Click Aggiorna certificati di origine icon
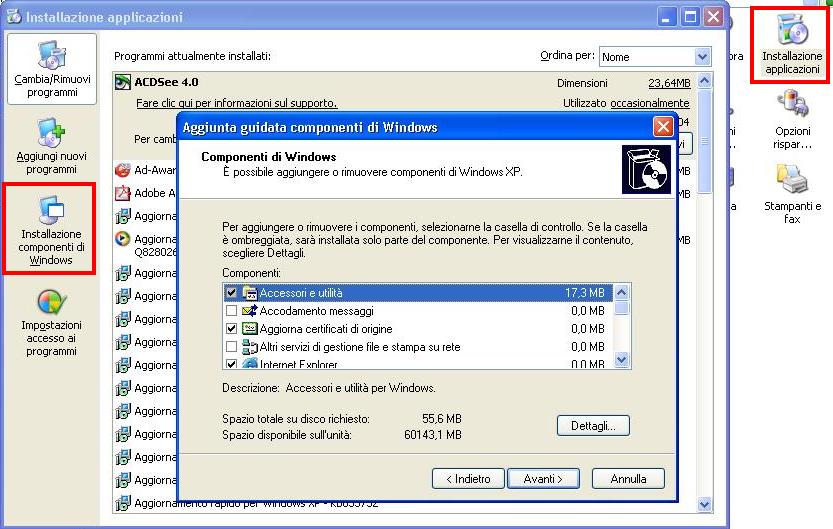Image resolution: width=833 pixels, height=529 pixels. pos(250,329)
